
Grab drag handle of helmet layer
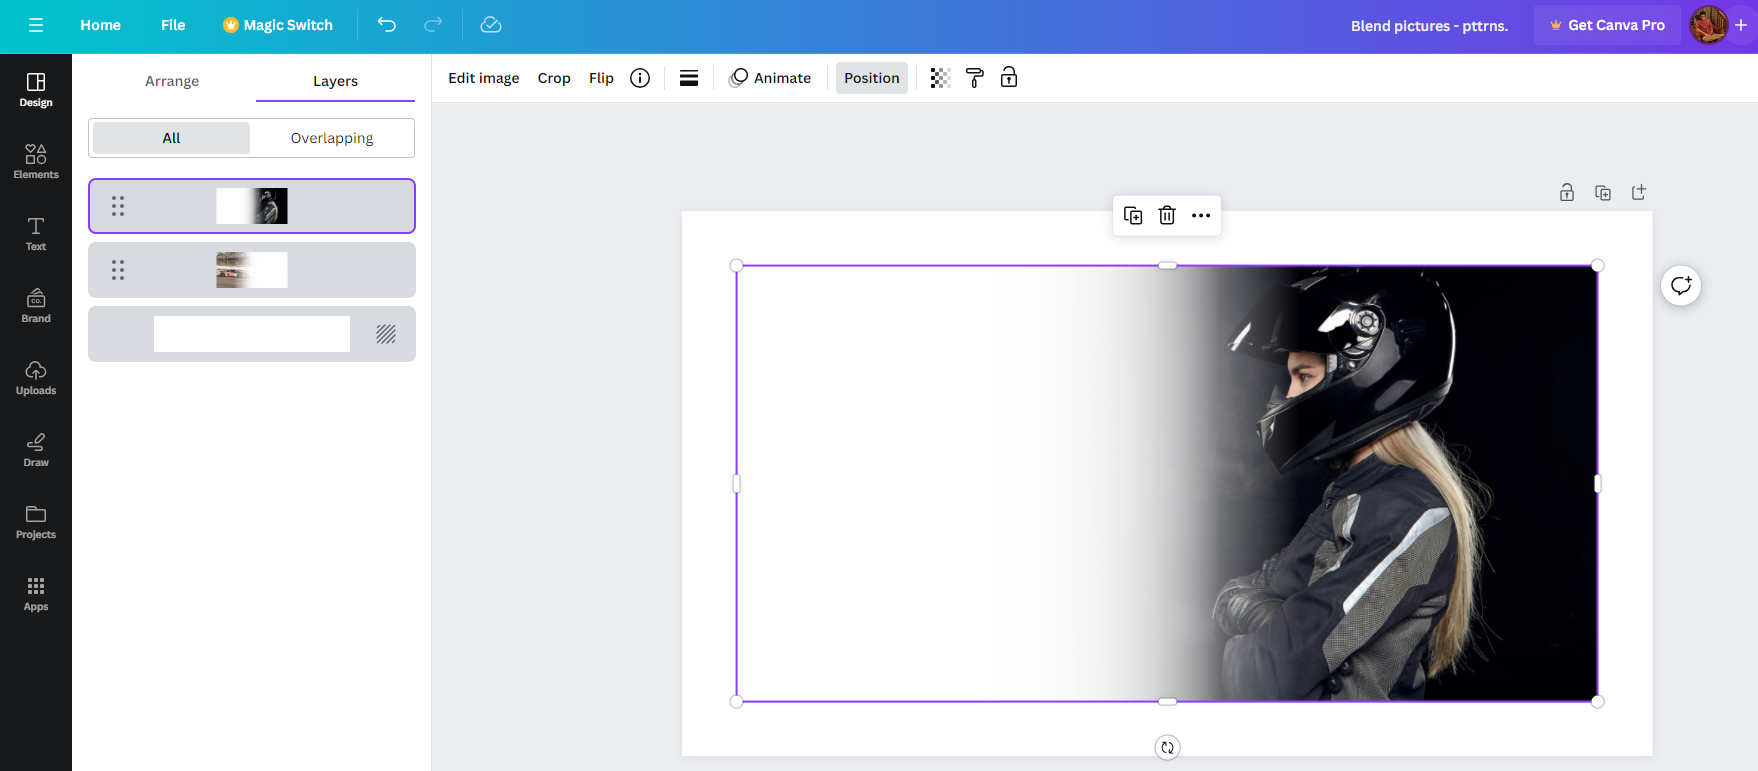118,206
